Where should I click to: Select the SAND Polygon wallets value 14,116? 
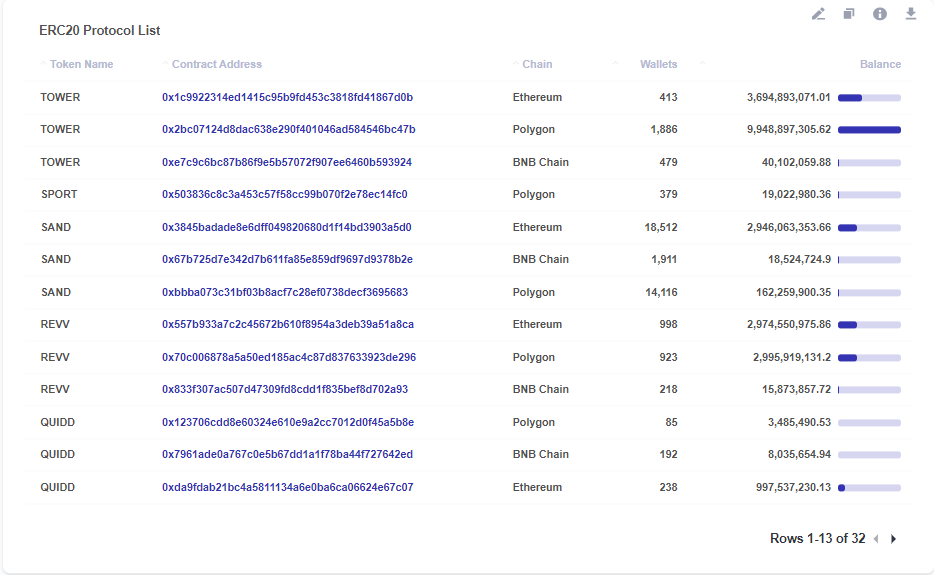[x=661, y=292]
